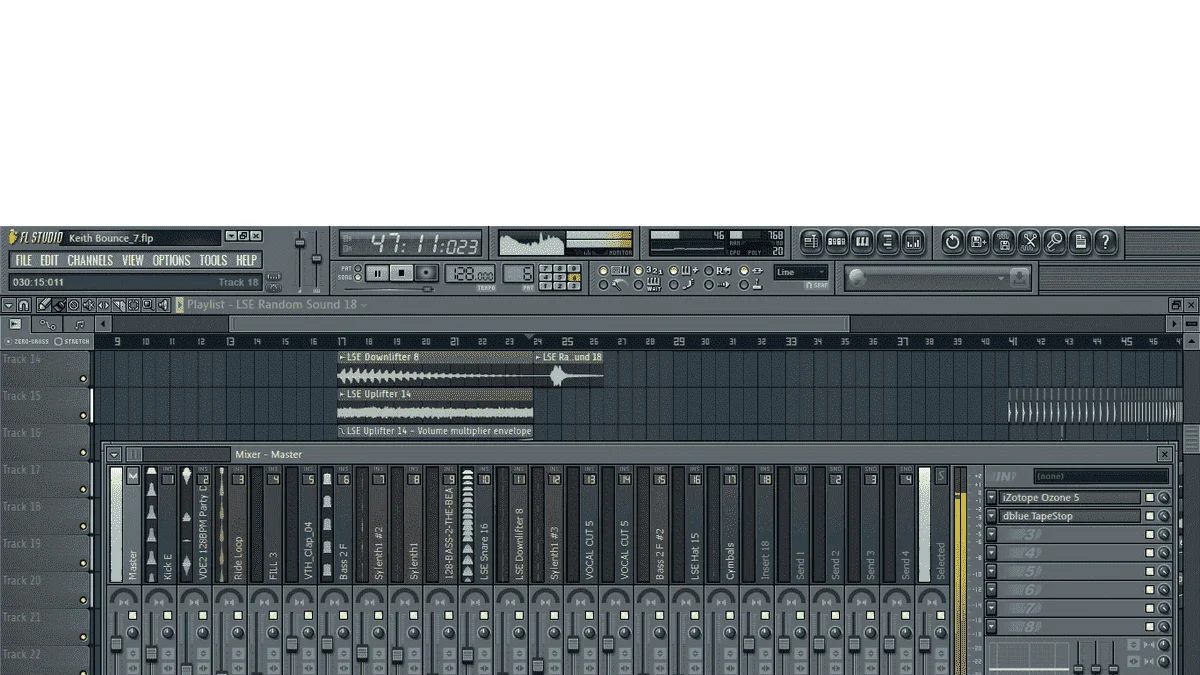
Task: Select the playlist select tool
Action: point(133,305)
